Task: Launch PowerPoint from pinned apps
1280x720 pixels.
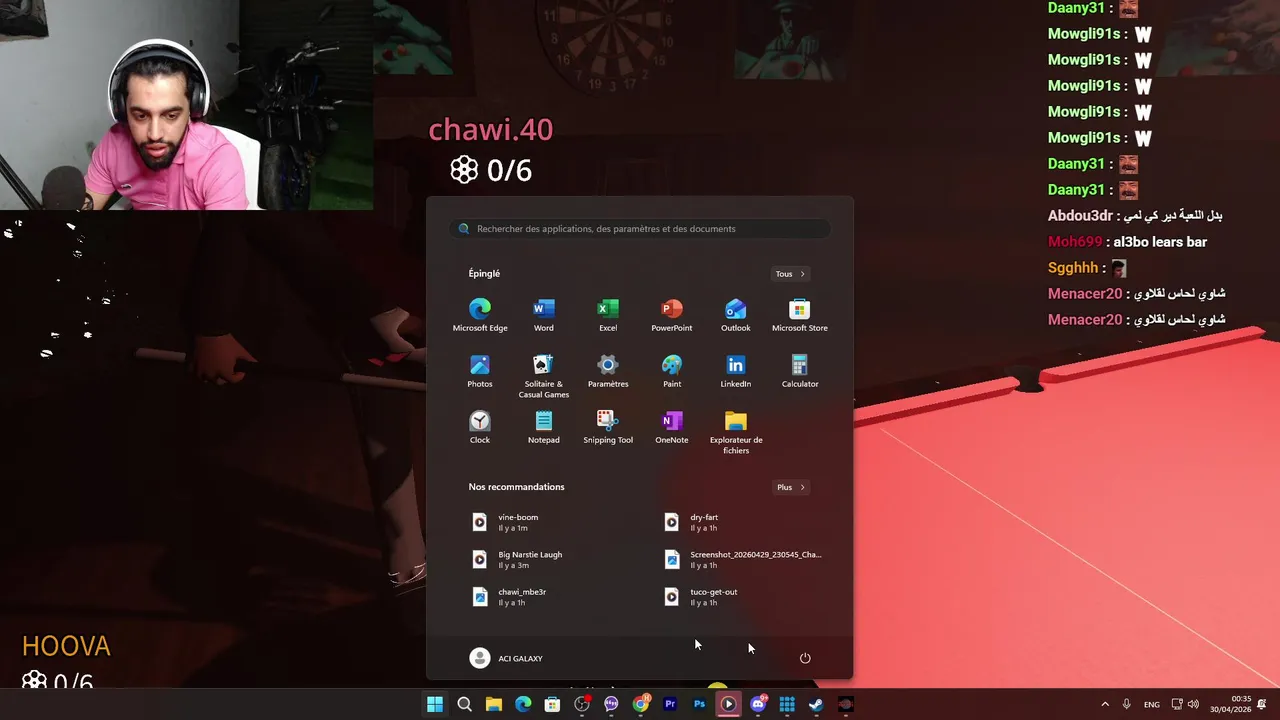Action: (x=672, y=315)
